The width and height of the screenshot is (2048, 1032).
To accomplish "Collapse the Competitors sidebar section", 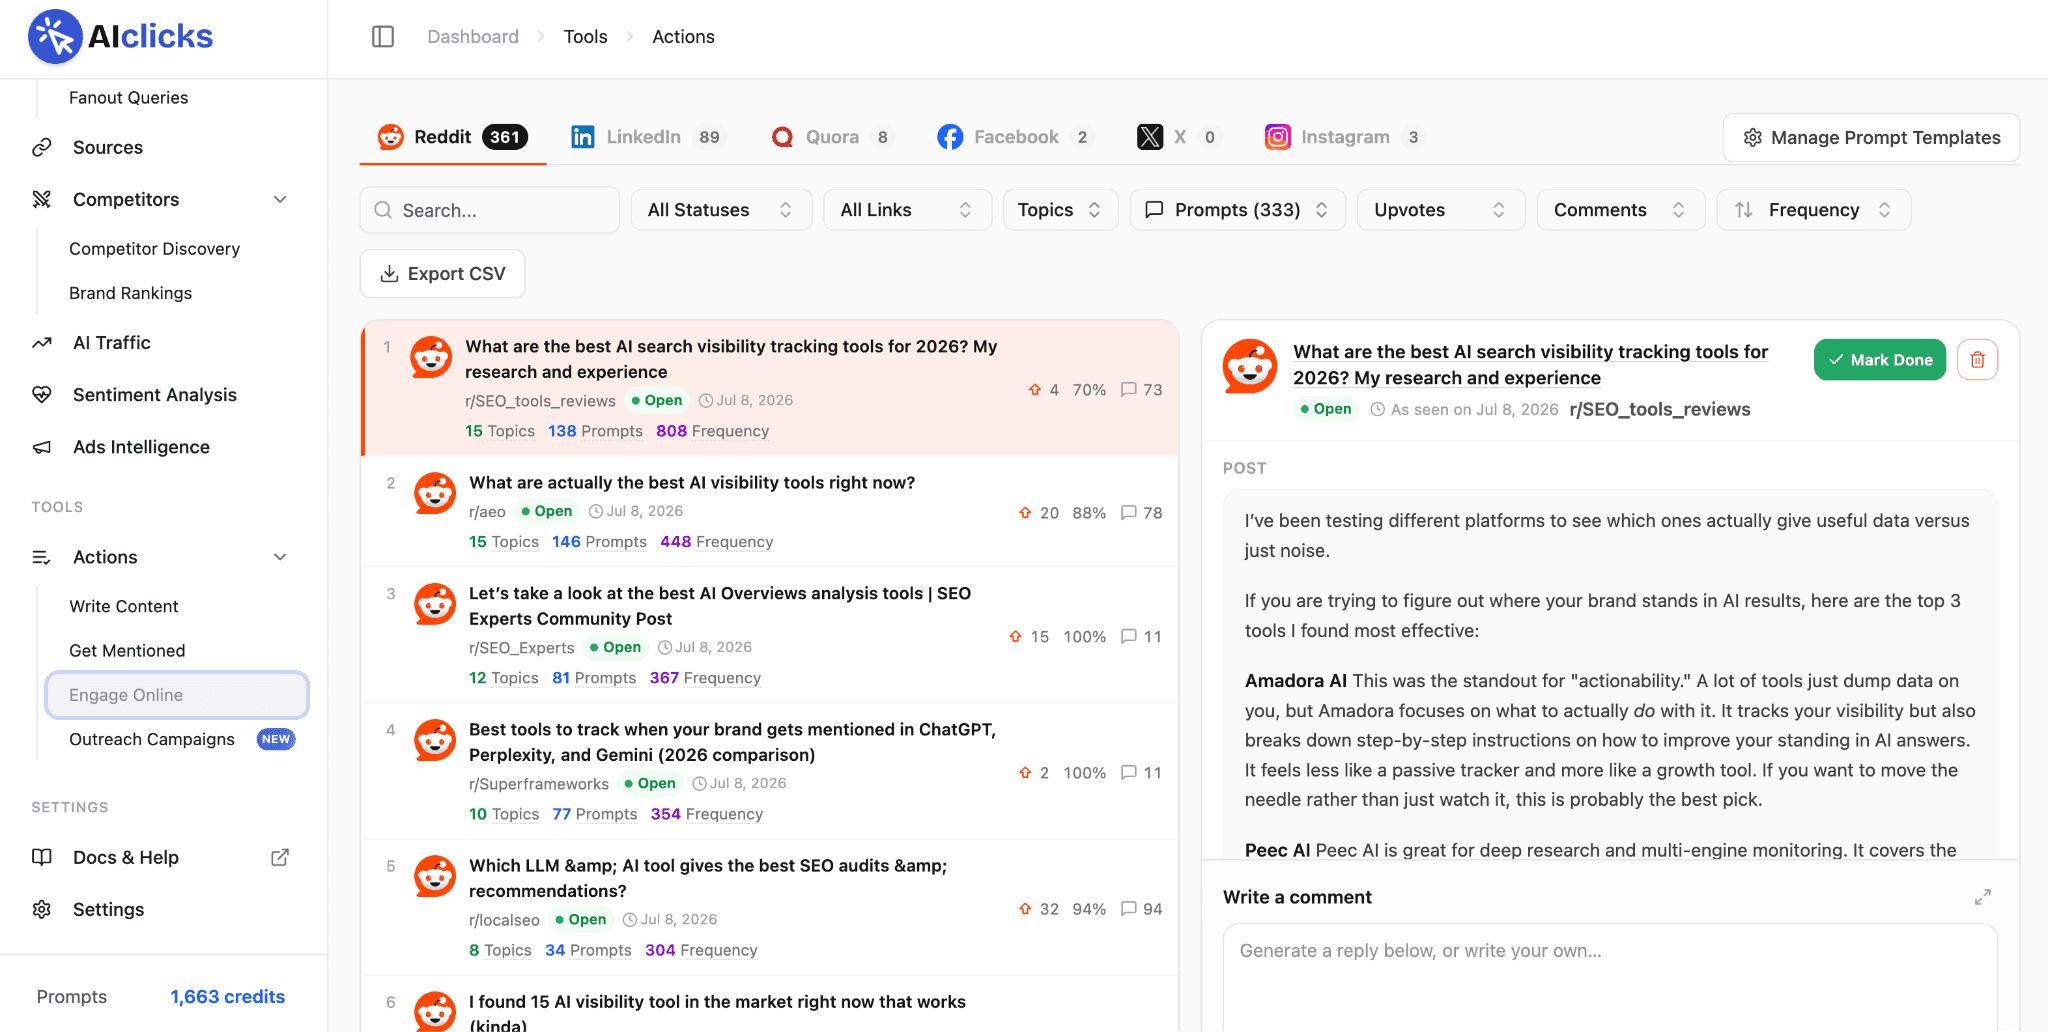I will 280,200.
